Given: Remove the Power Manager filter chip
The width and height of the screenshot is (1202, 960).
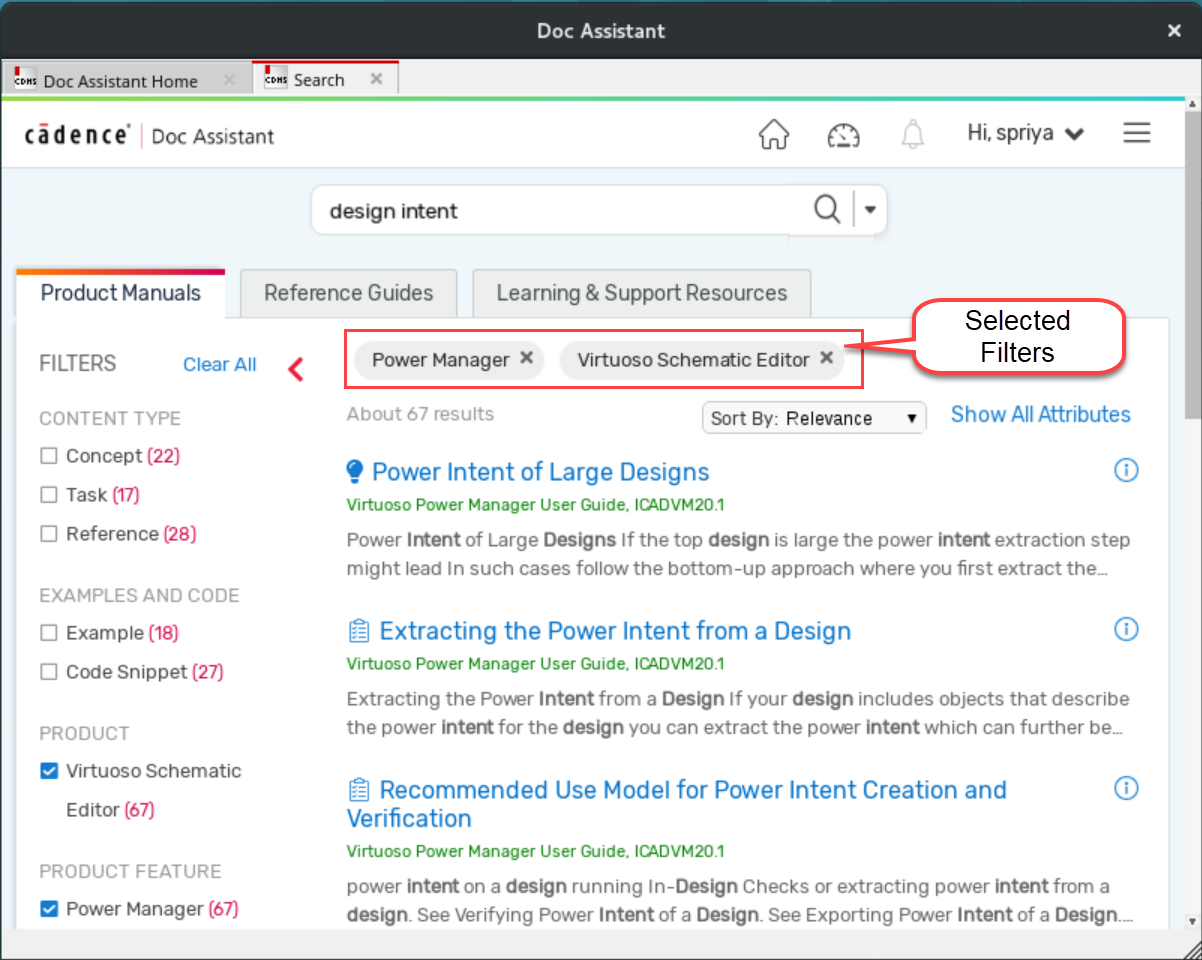Looking at the screenshot, I should pyautogui.click(x=527, y=359).
